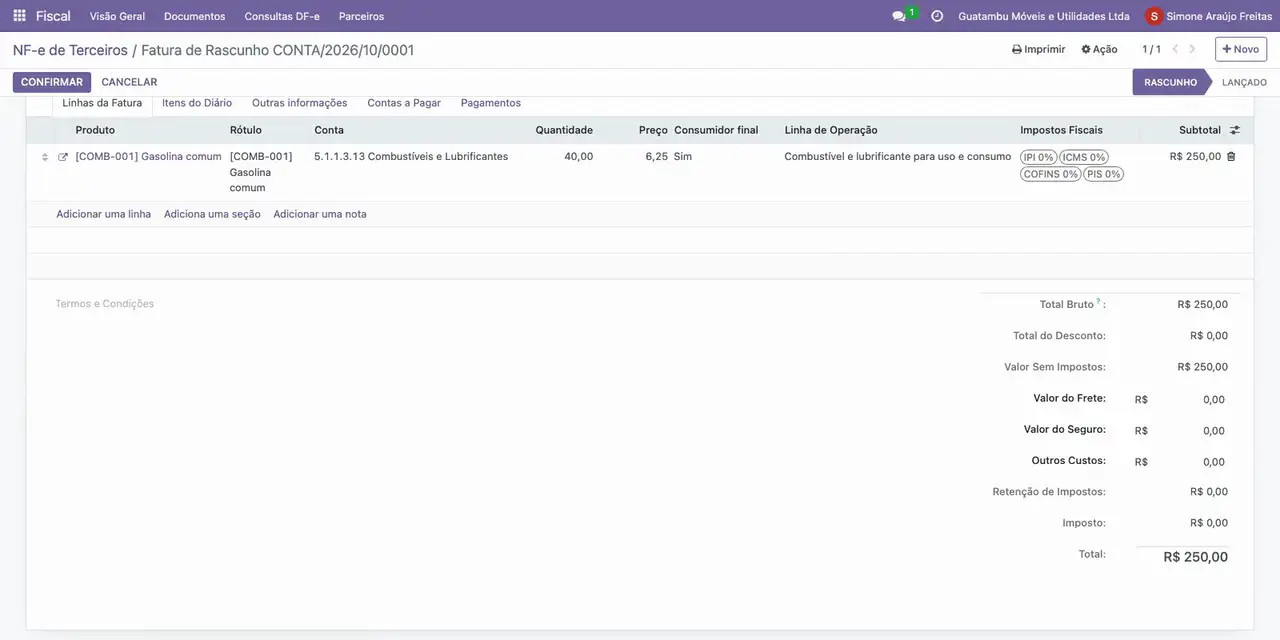Open the Pagamentos tab
The image size is (1280, 640).
491,103
